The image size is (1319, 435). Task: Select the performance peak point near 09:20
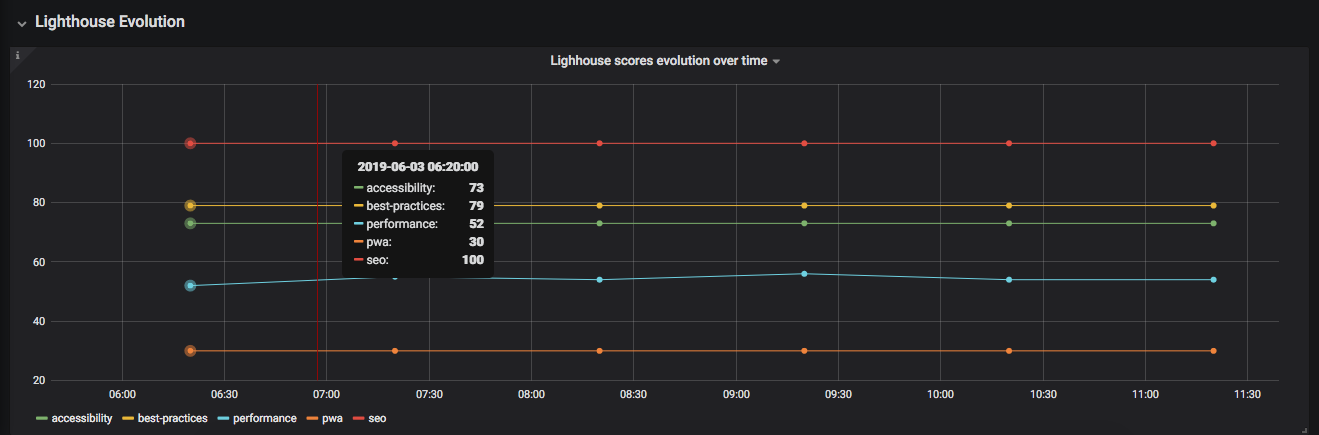[x=804, y=273]
